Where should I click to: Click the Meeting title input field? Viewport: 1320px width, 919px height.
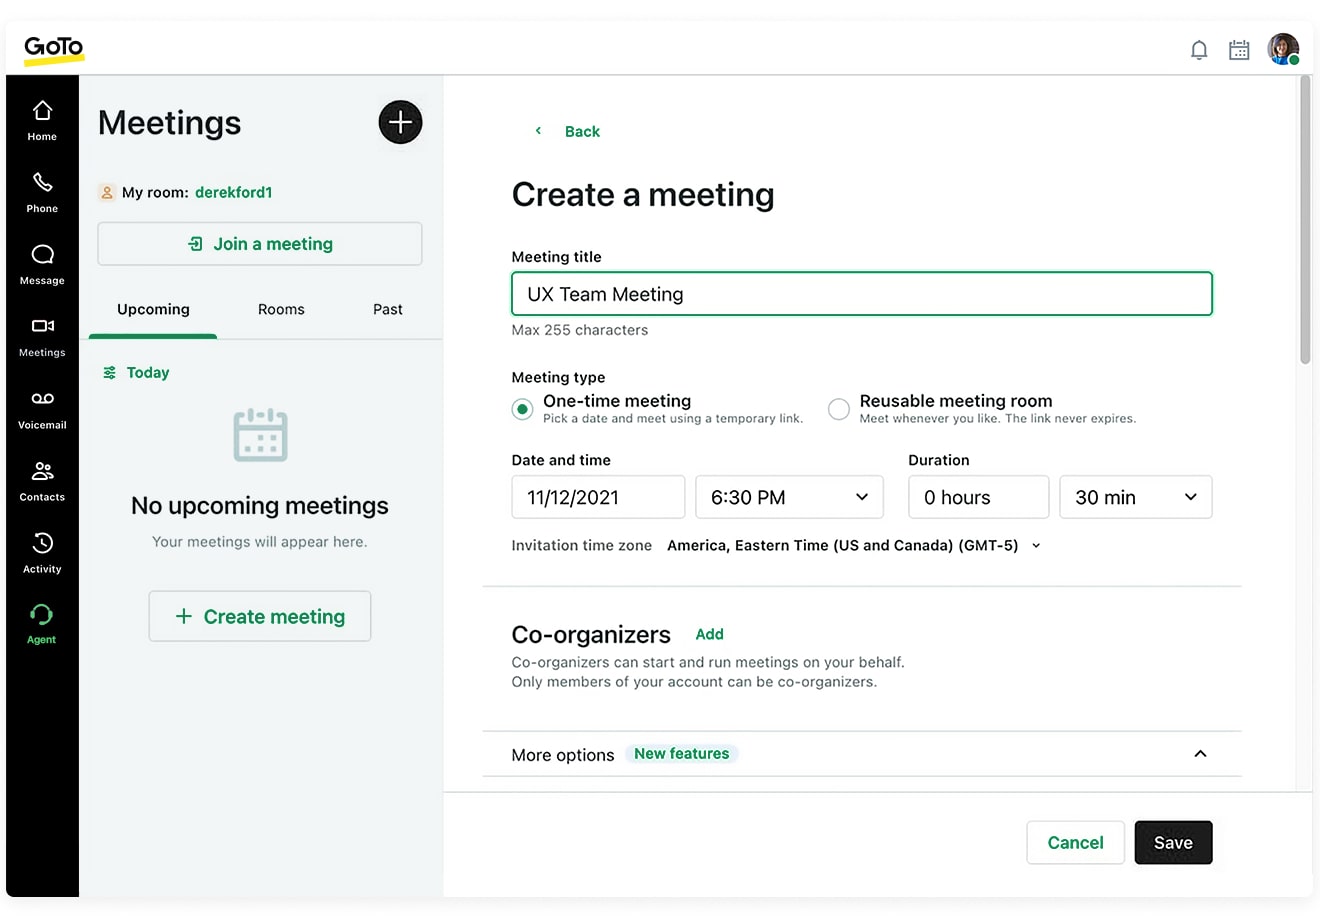point(862,294)
